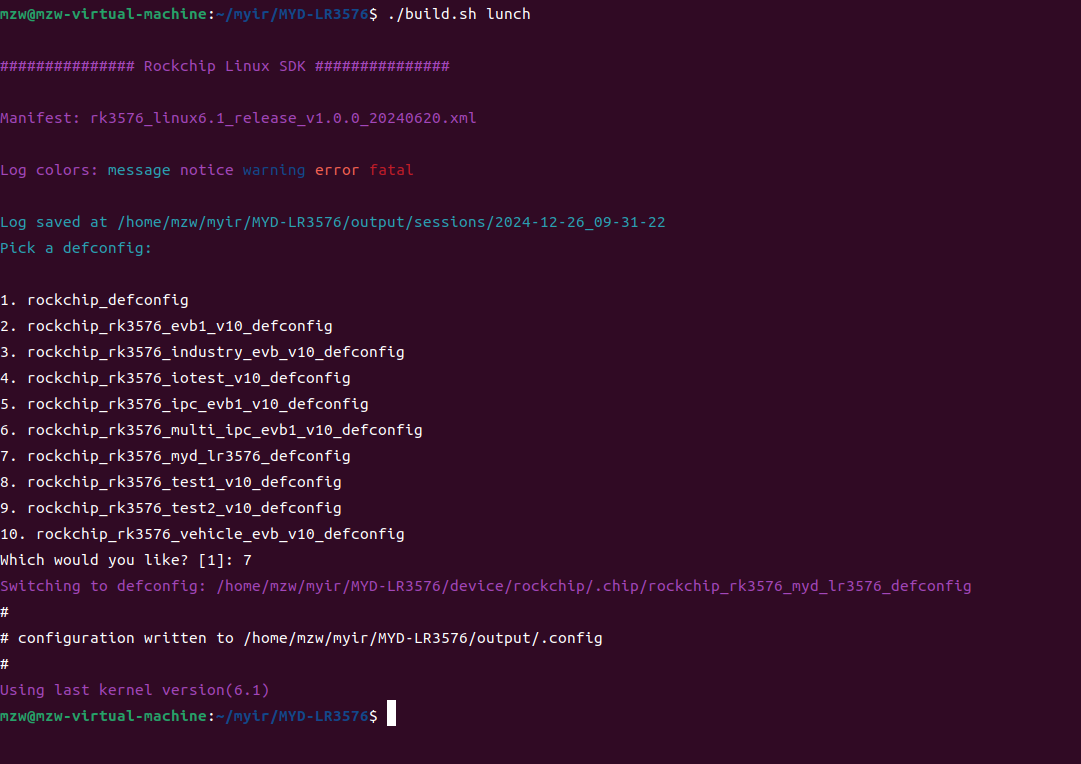Click option 7 myd_lr3576_defconfig entry
The height and width of the screenshot is (764, 1081).
[175, 456]
